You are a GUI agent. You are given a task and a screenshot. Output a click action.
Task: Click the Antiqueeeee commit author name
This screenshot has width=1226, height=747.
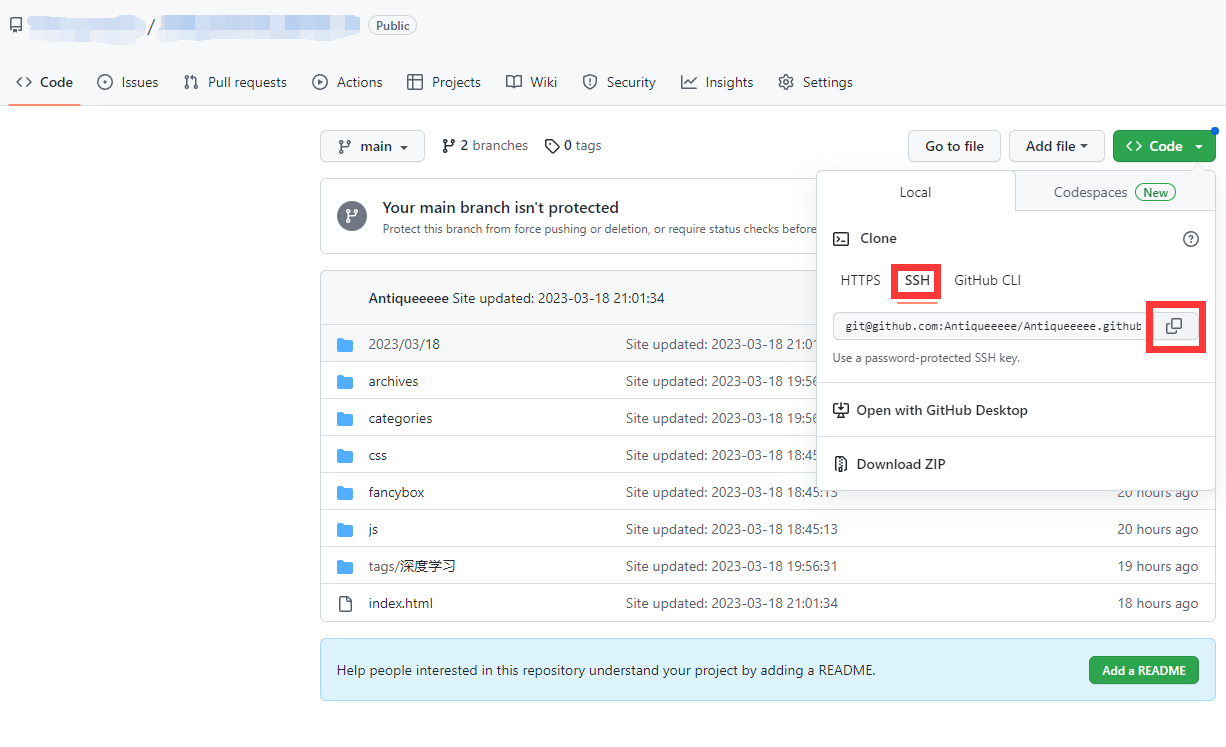point(408,298)
